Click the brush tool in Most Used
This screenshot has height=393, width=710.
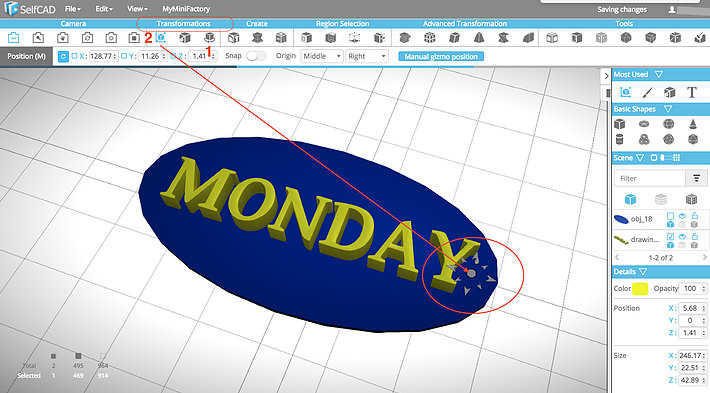(x=648, y=92)
